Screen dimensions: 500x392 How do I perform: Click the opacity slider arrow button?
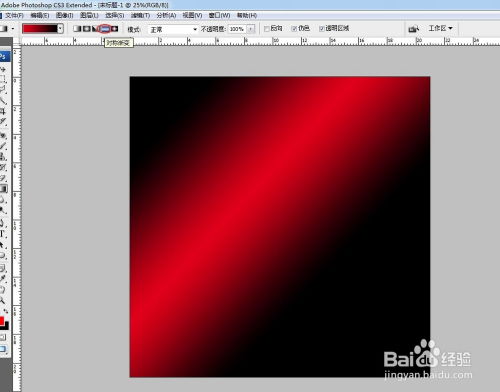click(251, 29)
